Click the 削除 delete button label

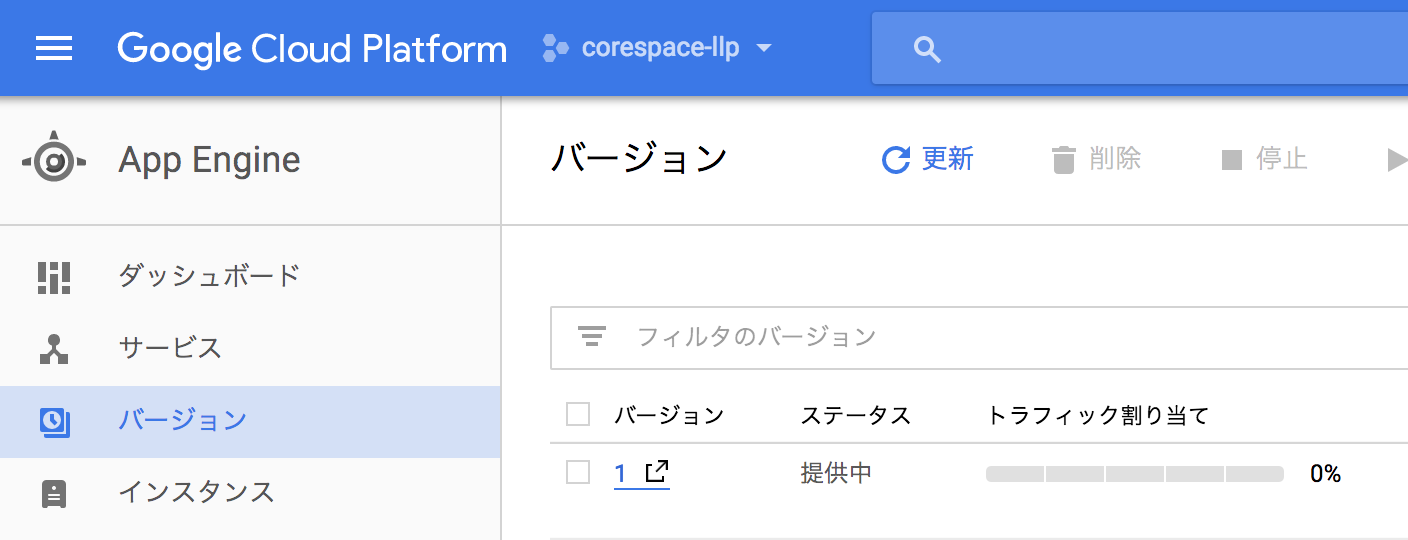tap(1115, 159)
